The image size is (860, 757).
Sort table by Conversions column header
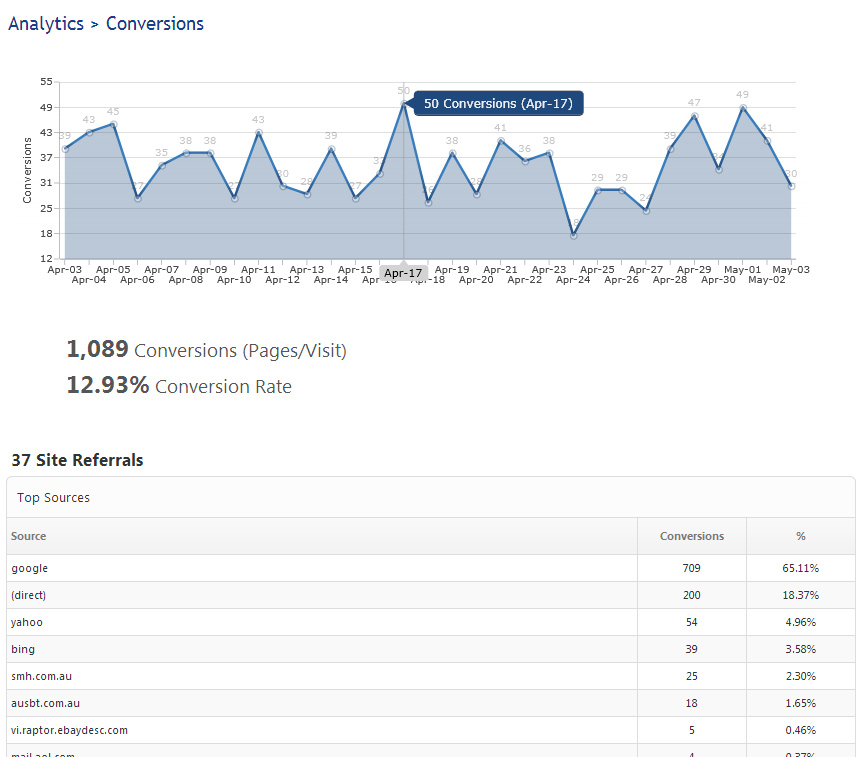(691, 536)
